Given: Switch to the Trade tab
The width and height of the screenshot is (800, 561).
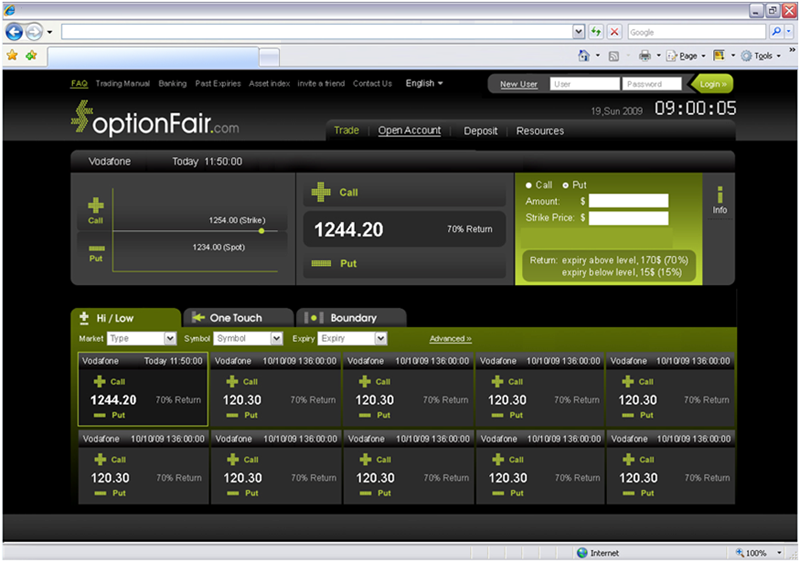Looking at the screenshot, I should tap(346, 131).
